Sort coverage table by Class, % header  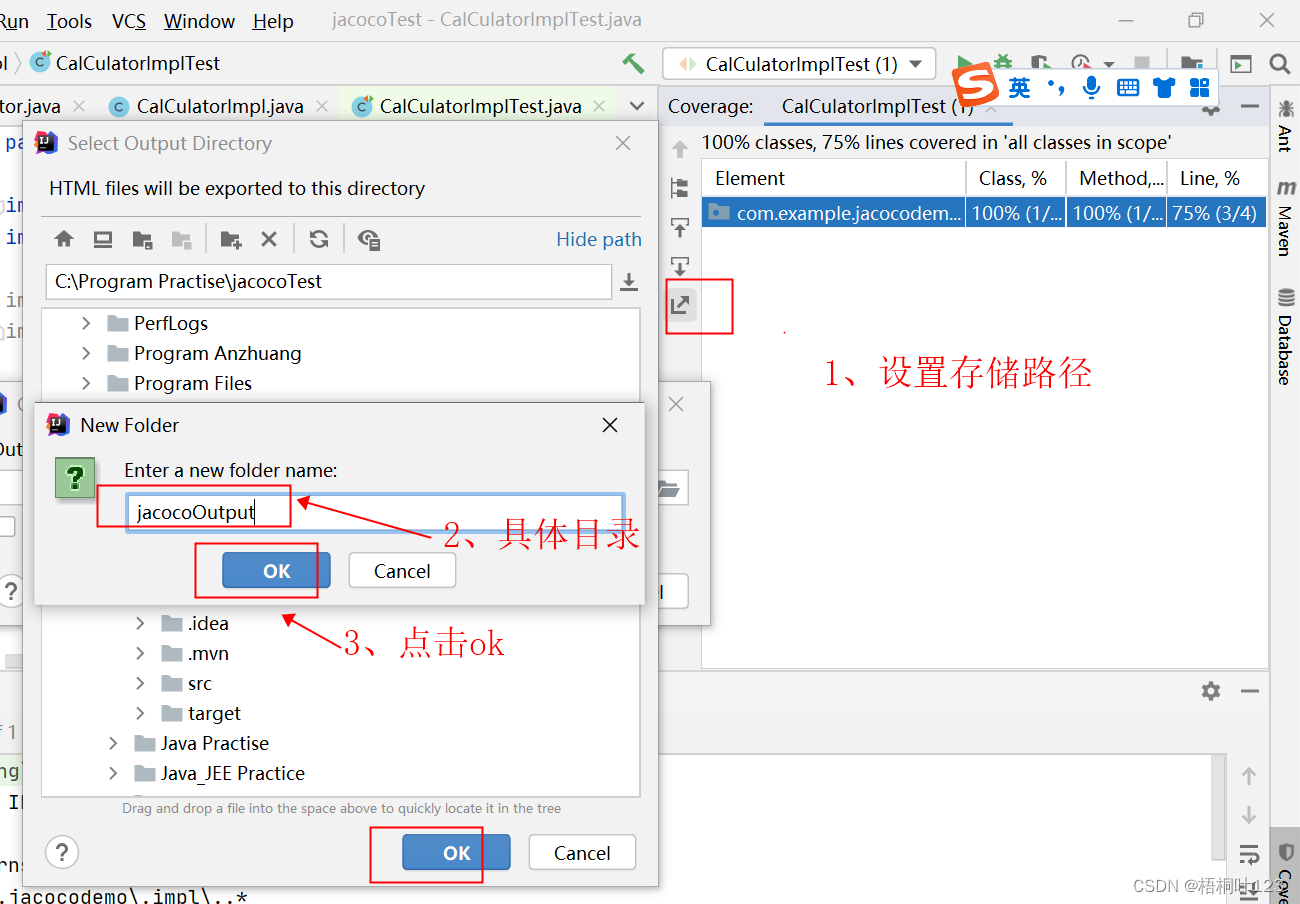[x=1015, y=178]
